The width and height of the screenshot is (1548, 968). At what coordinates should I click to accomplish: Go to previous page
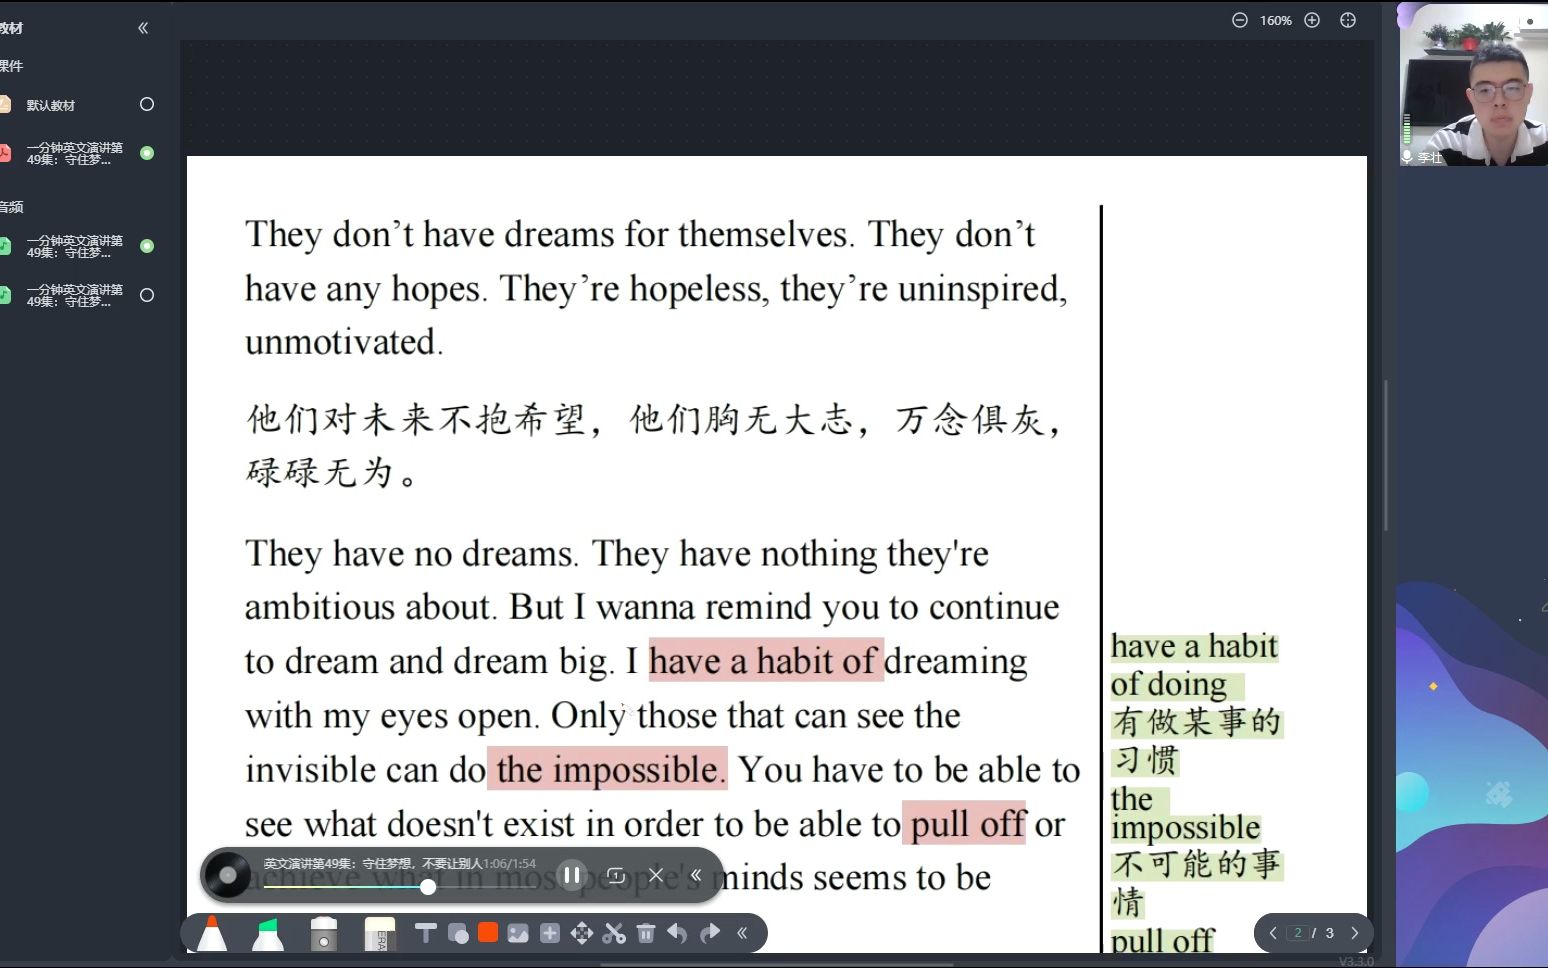(x=1273, y=933)
